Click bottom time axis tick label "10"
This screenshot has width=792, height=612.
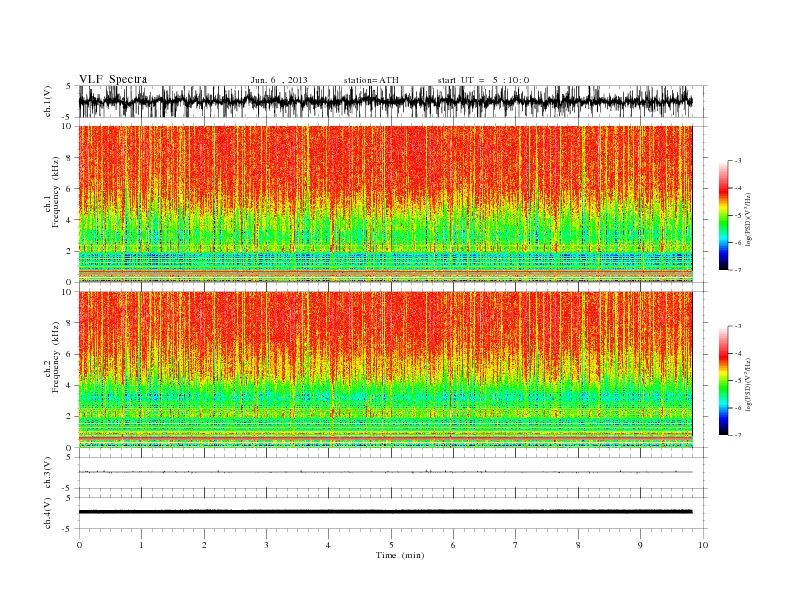pos(703,545)
